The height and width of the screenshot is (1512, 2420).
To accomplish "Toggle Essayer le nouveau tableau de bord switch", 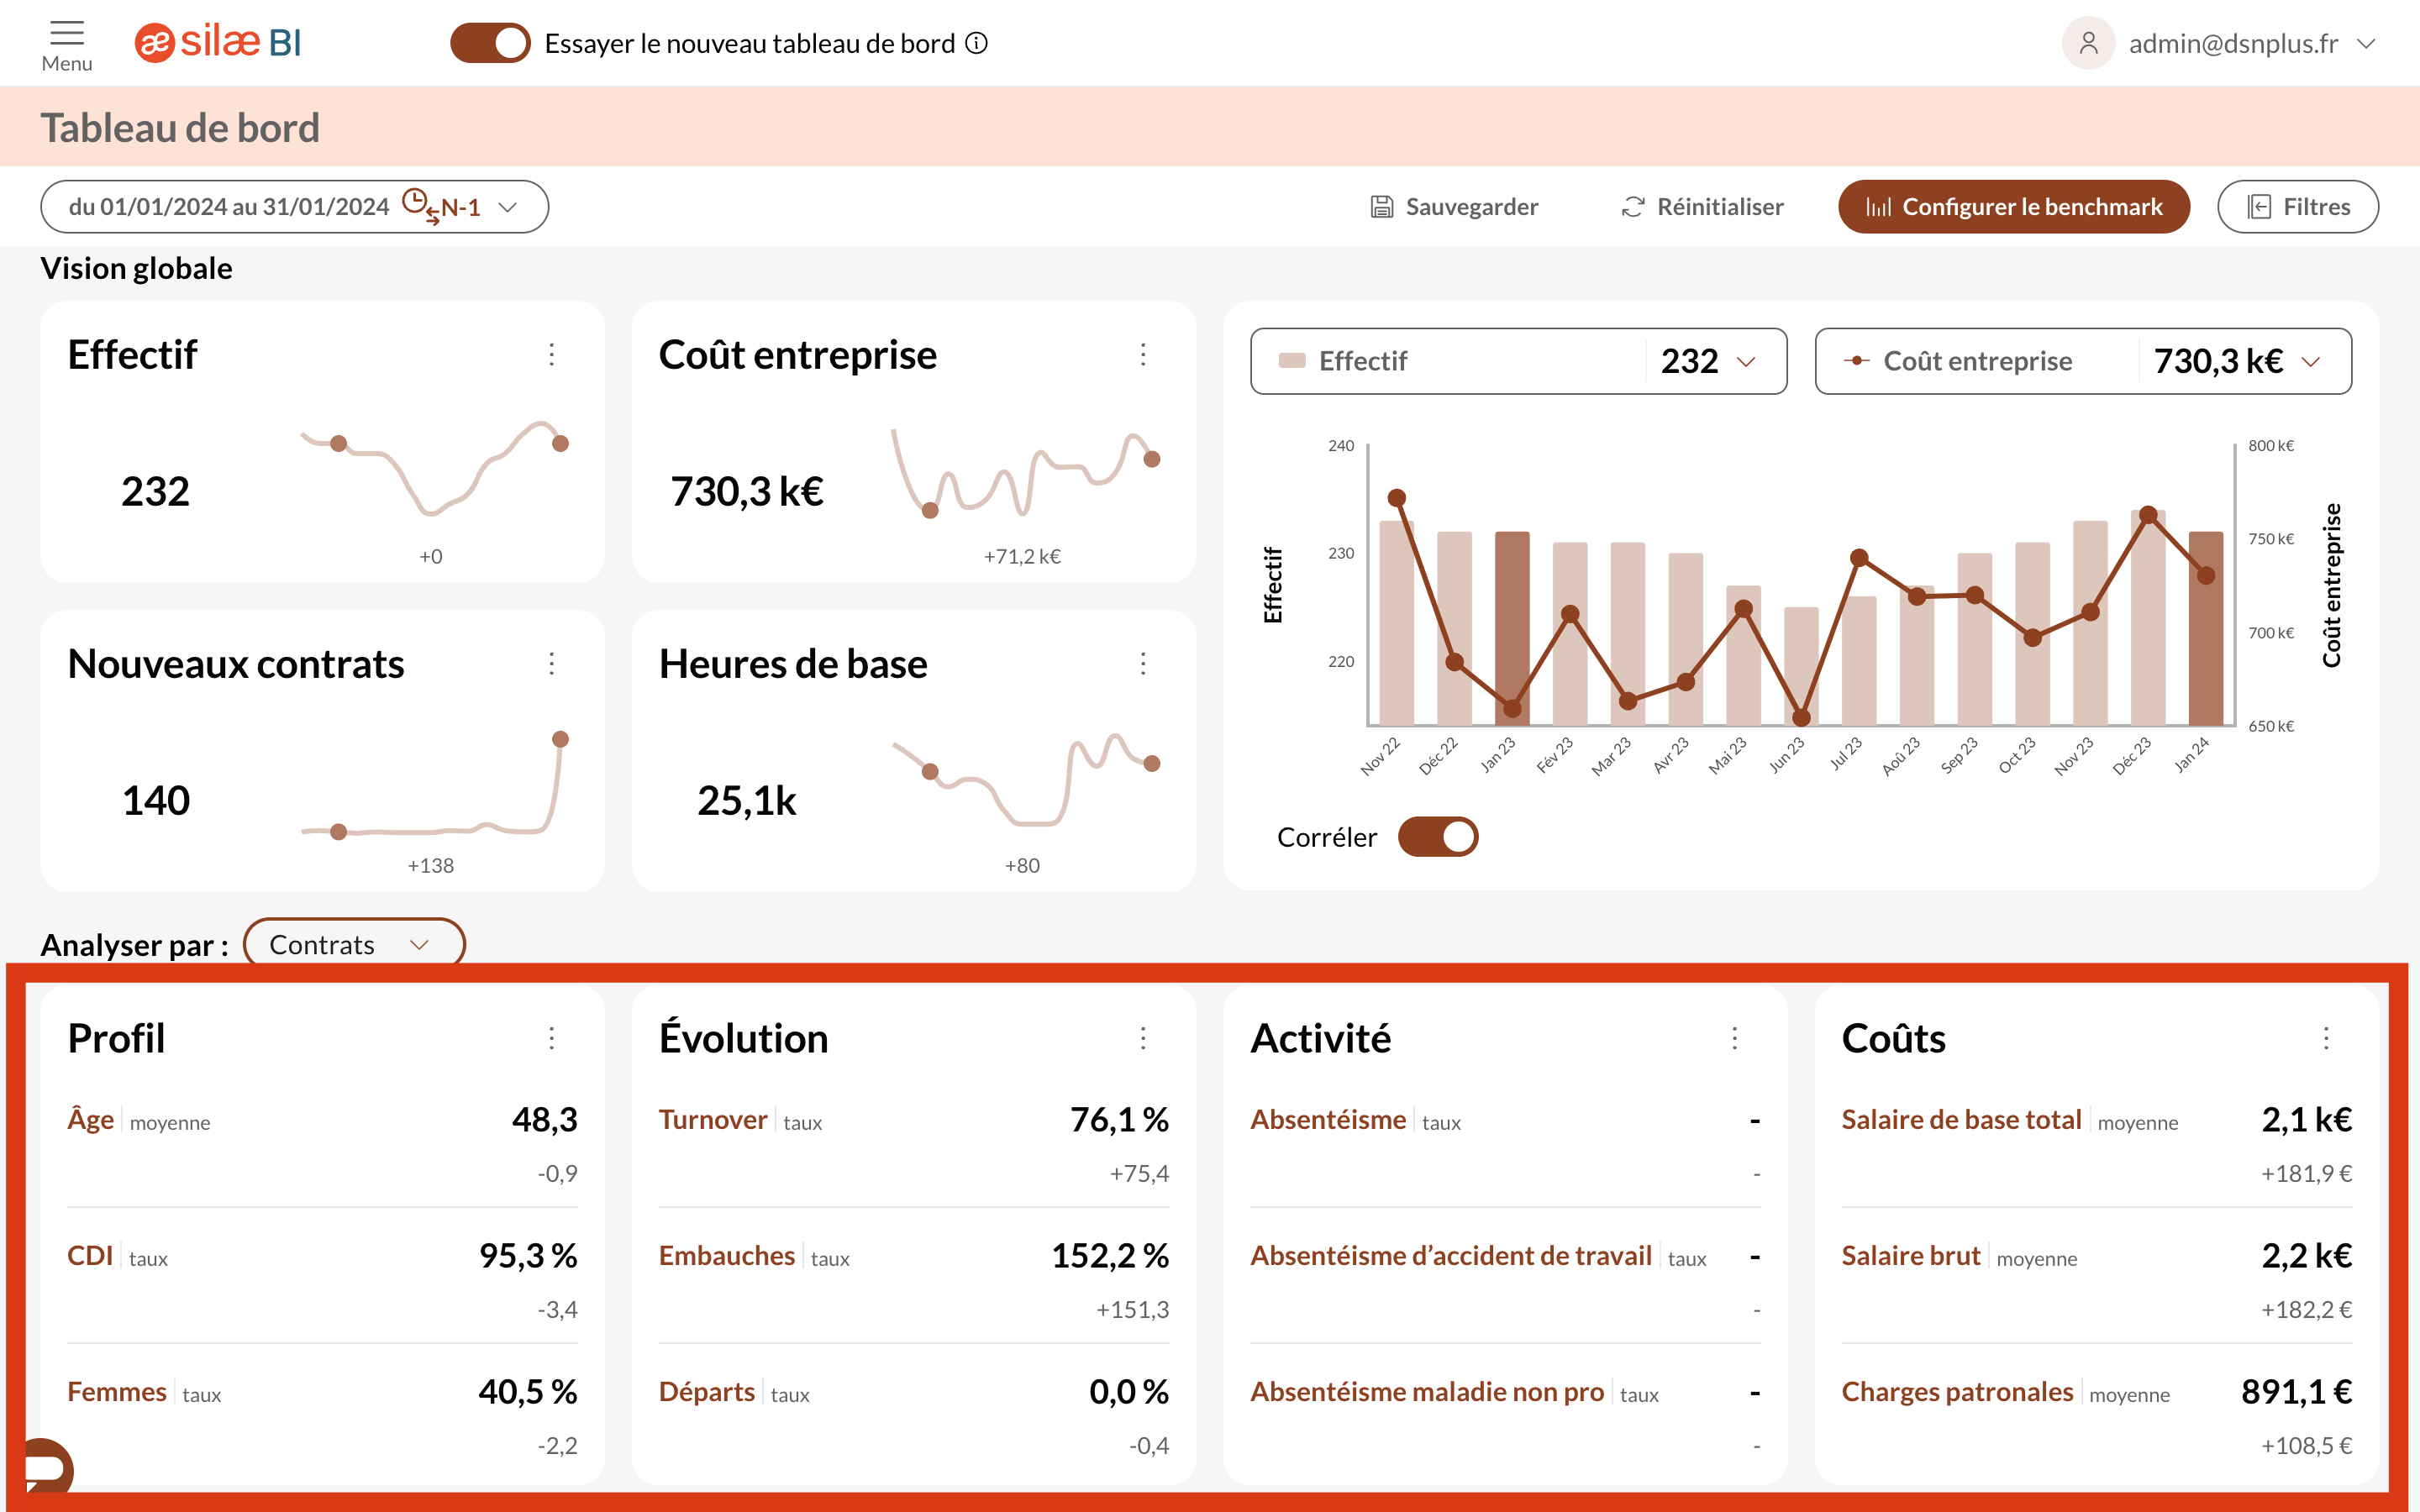I will click(490, 43).
